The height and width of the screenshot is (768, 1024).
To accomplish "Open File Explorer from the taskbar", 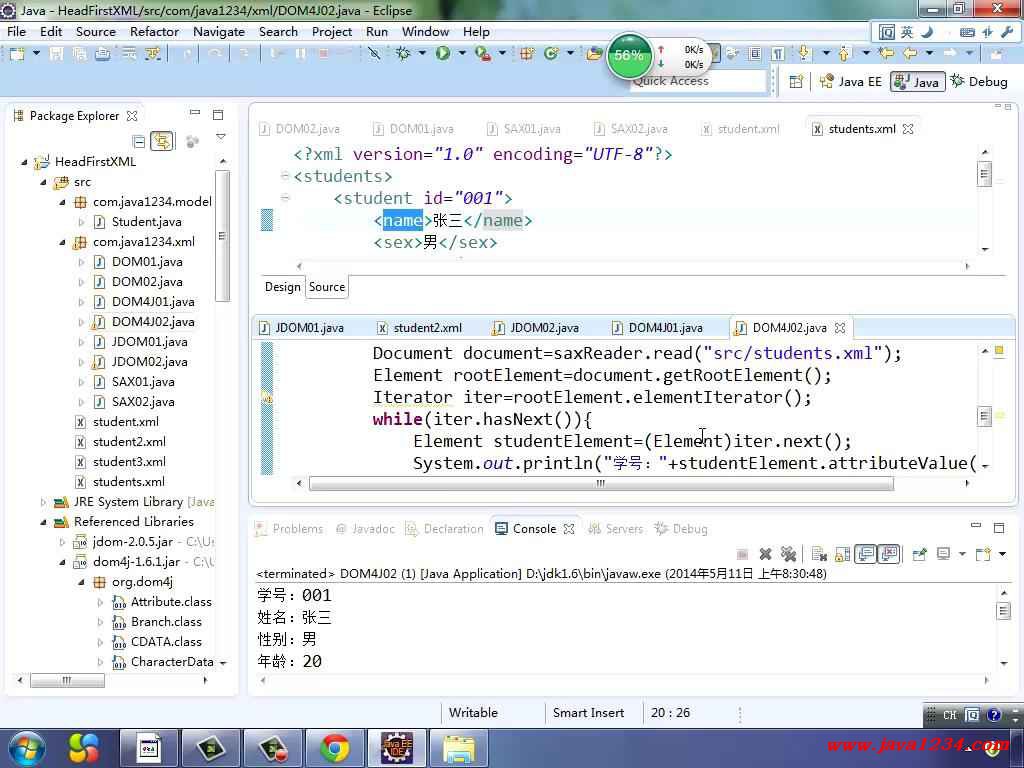I will (460, 748).
